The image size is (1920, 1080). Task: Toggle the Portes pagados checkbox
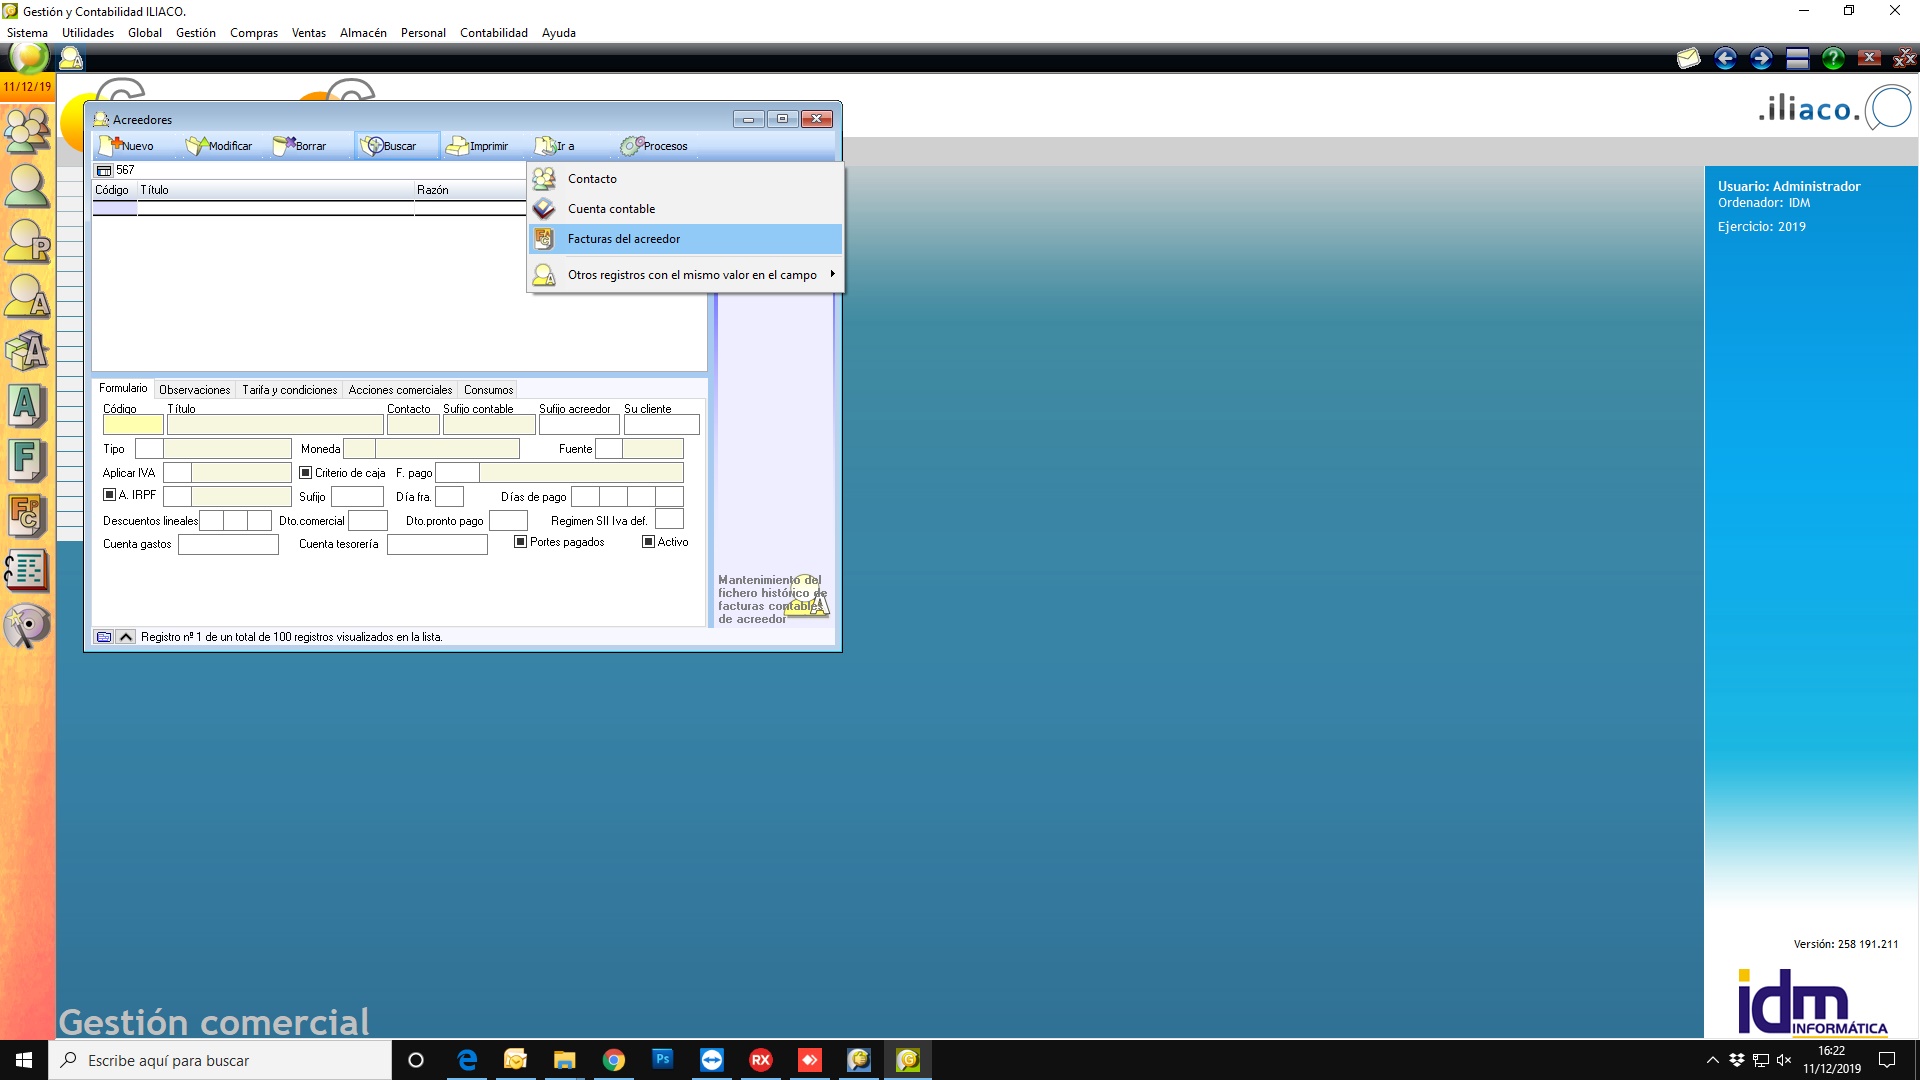(x=520, y=542)
